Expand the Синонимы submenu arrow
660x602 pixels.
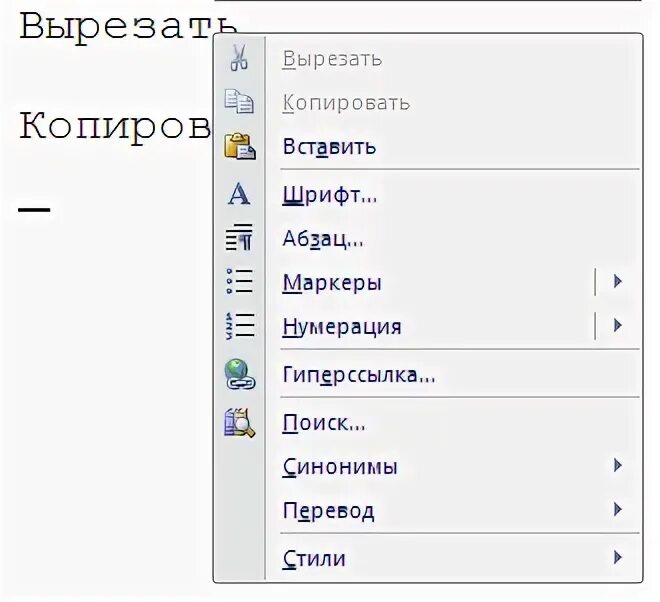[618, 465]
